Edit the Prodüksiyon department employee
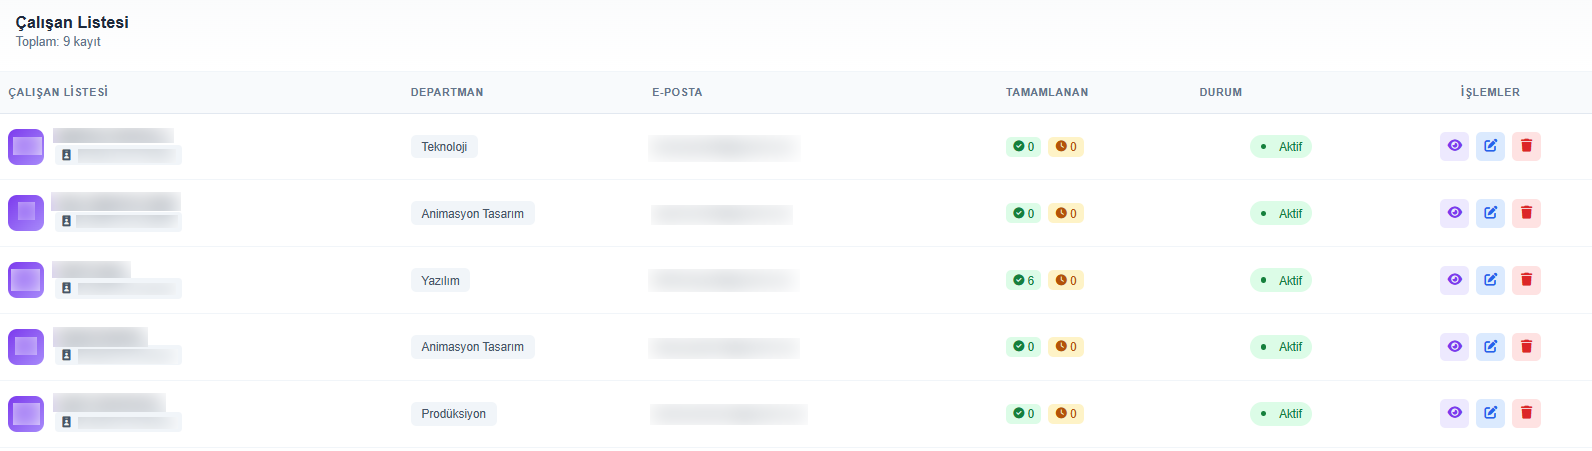 (x=1490, y=413)
